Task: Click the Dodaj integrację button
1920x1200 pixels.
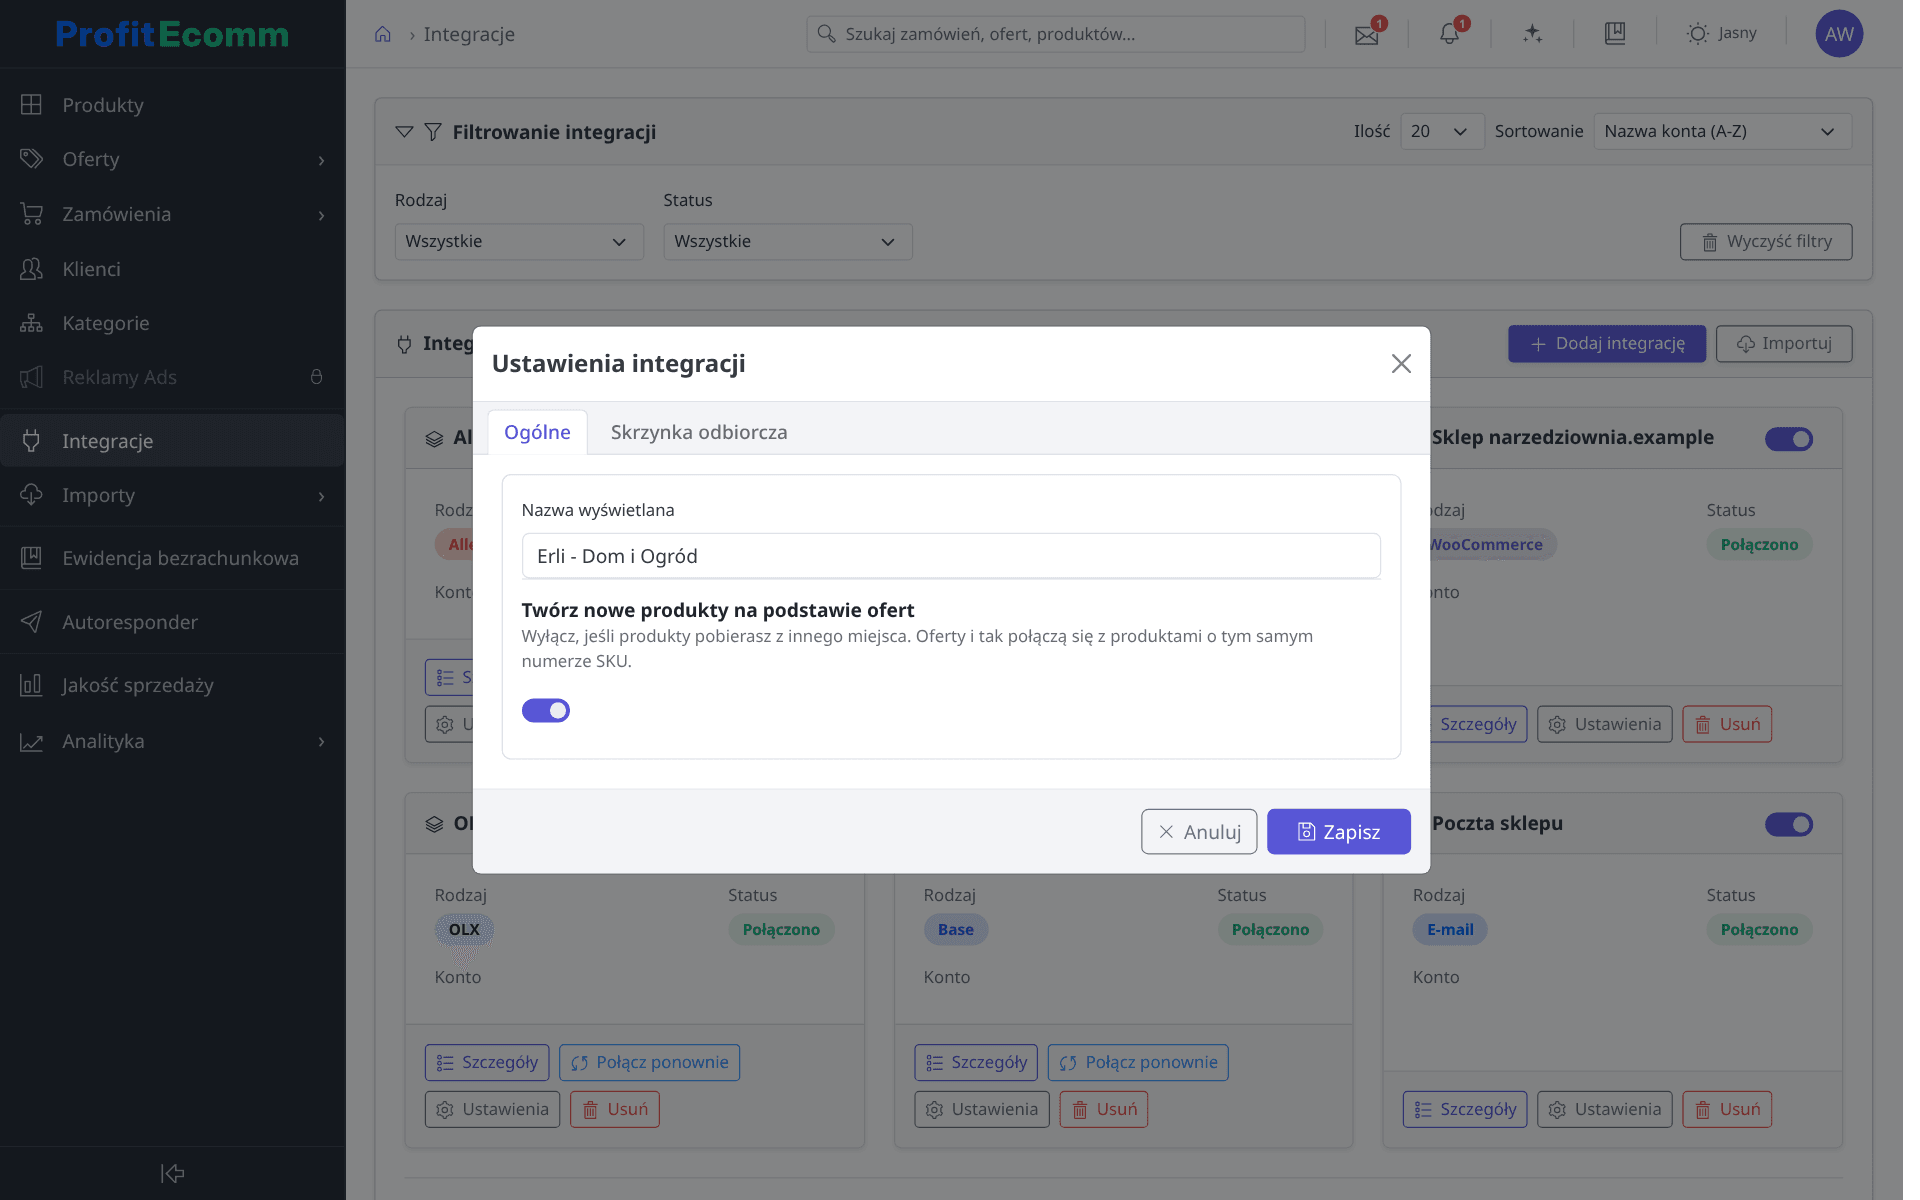Action: [1607, 344]
